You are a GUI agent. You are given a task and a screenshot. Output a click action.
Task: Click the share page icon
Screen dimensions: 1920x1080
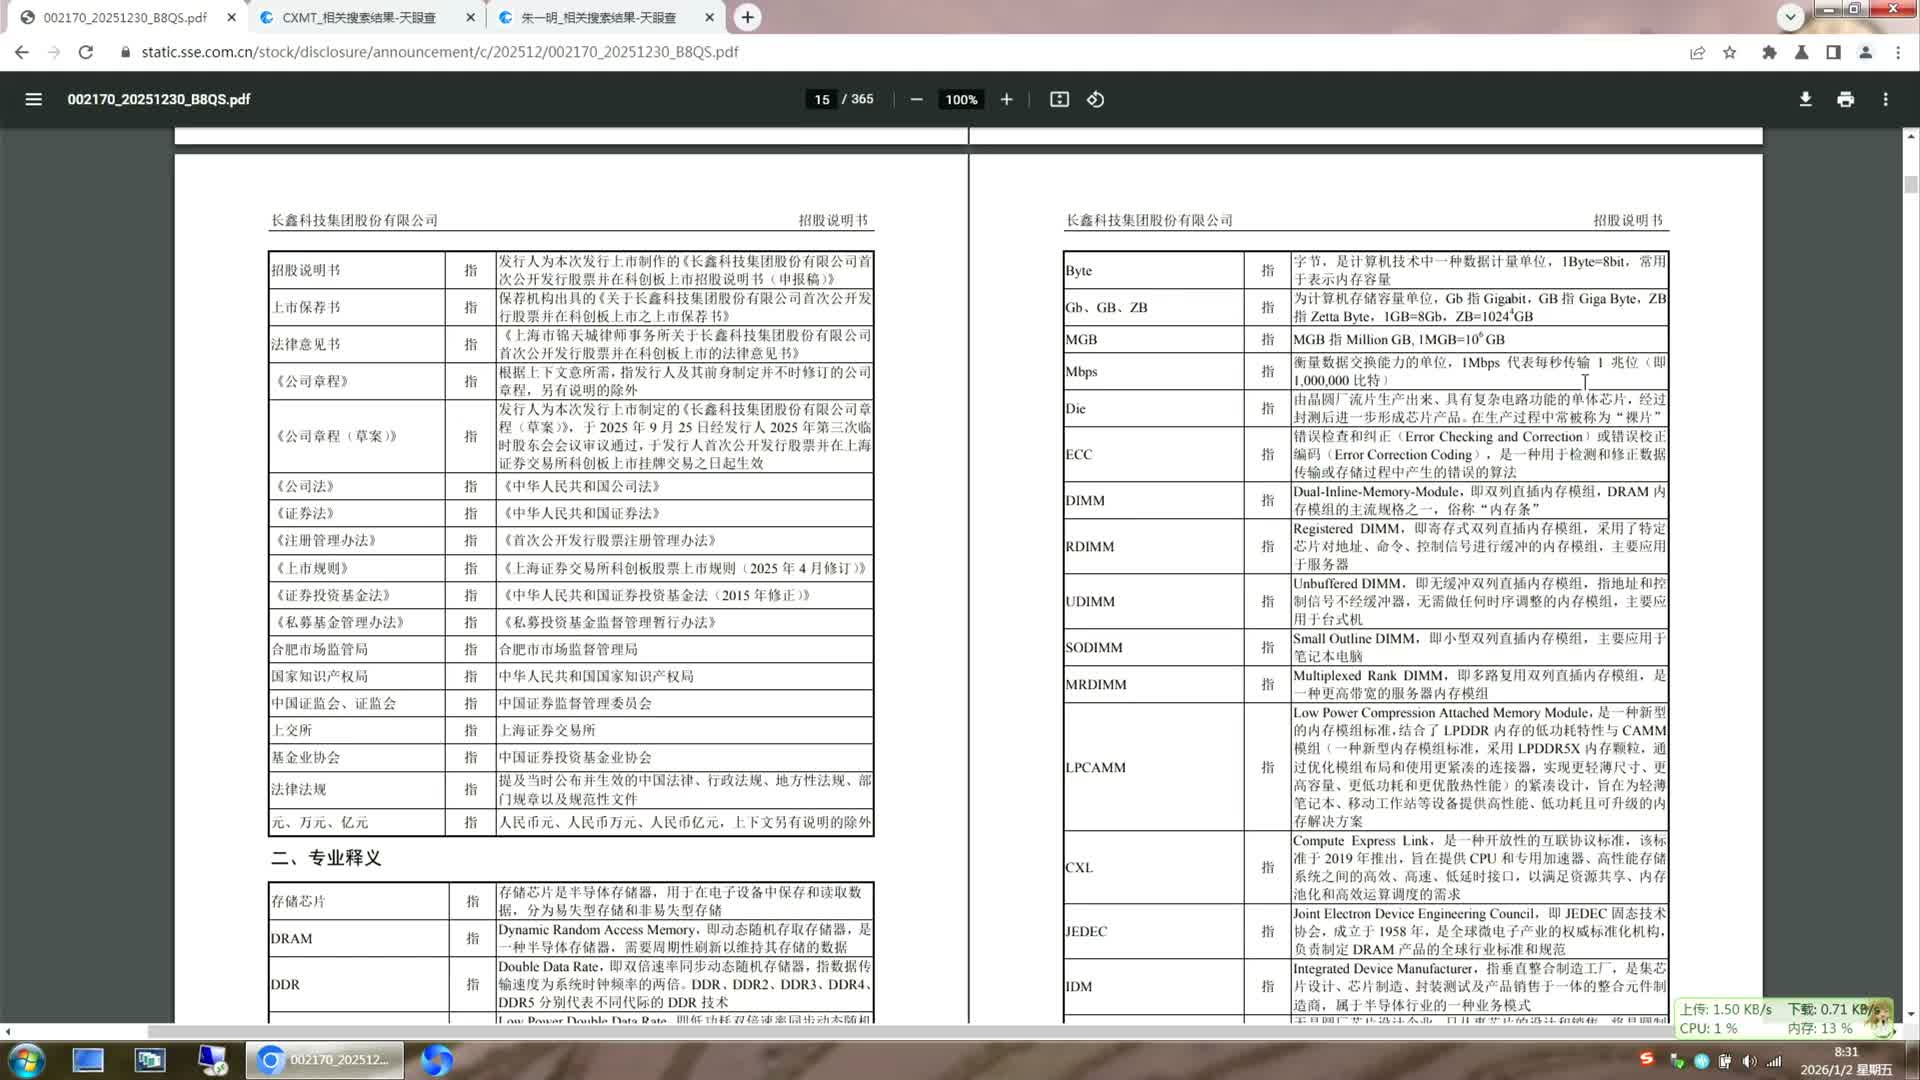1697,52
